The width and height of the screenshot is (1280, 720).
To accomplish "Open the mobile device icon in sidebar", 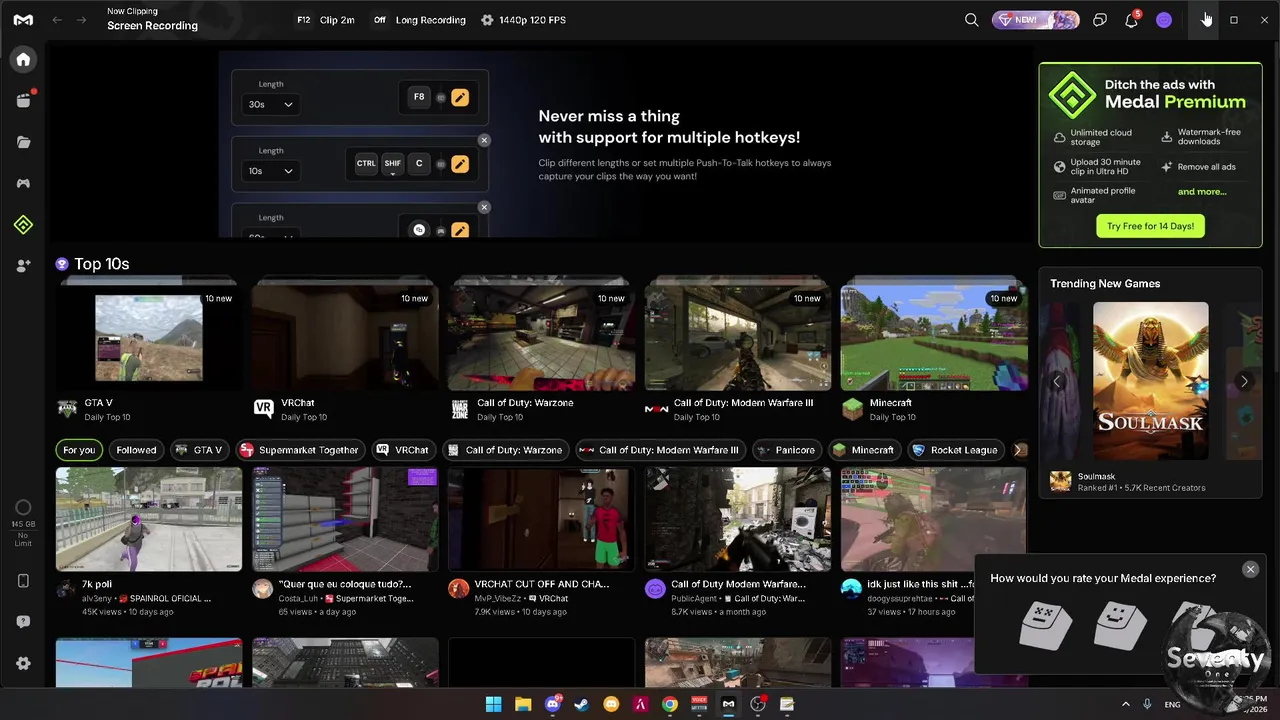I will point(23,581).
